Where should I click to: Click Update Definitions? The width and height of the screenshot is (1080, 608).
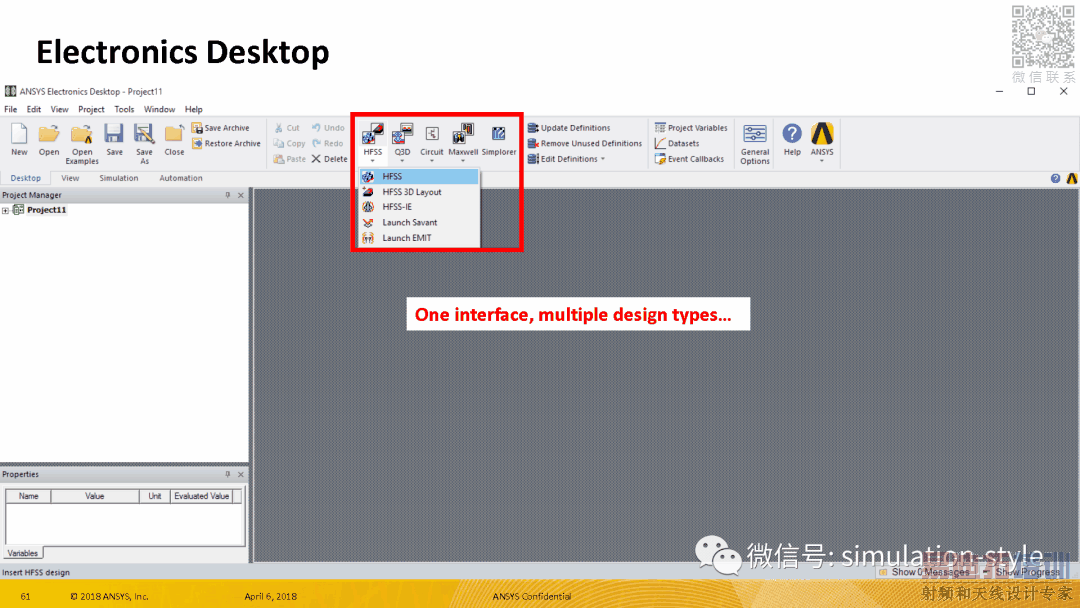point(569,128)
